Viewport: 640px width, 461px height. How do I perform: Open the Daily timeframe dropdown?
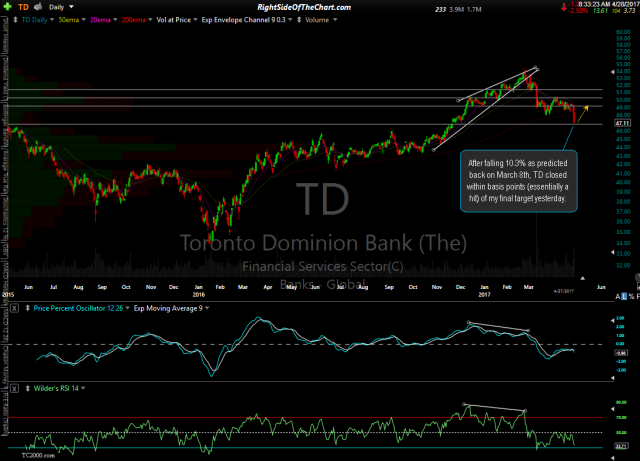tap(61, 7)
